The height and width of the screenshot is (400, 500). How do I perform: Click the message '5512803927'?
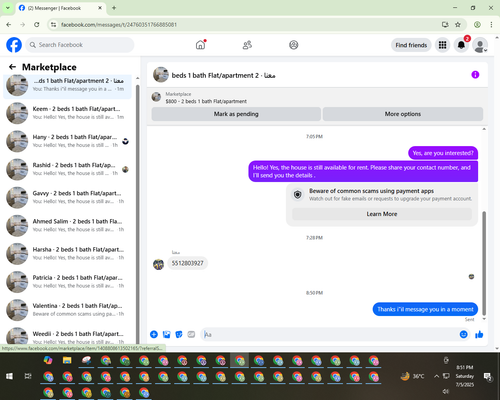187,263
